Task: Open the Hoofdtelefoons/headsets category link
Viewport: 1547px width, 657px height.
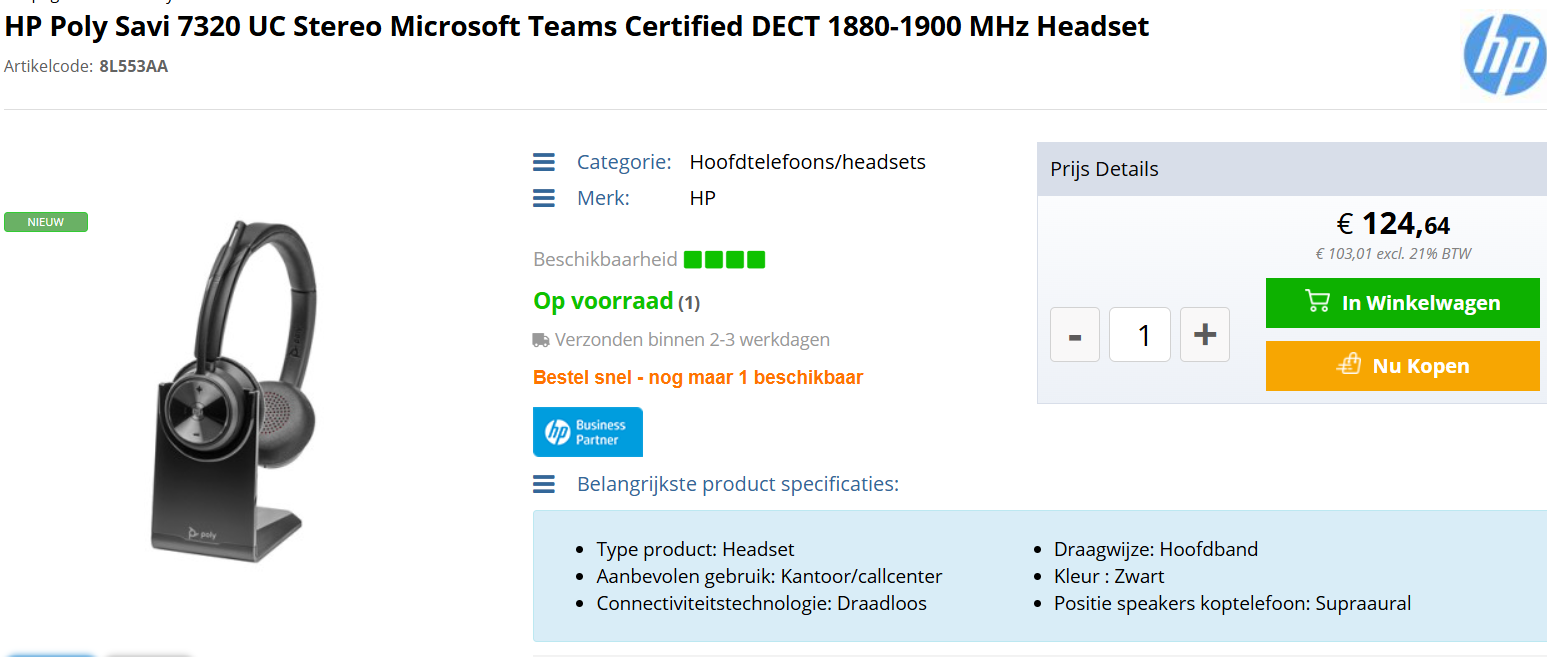Action: (x=808, y=162)
